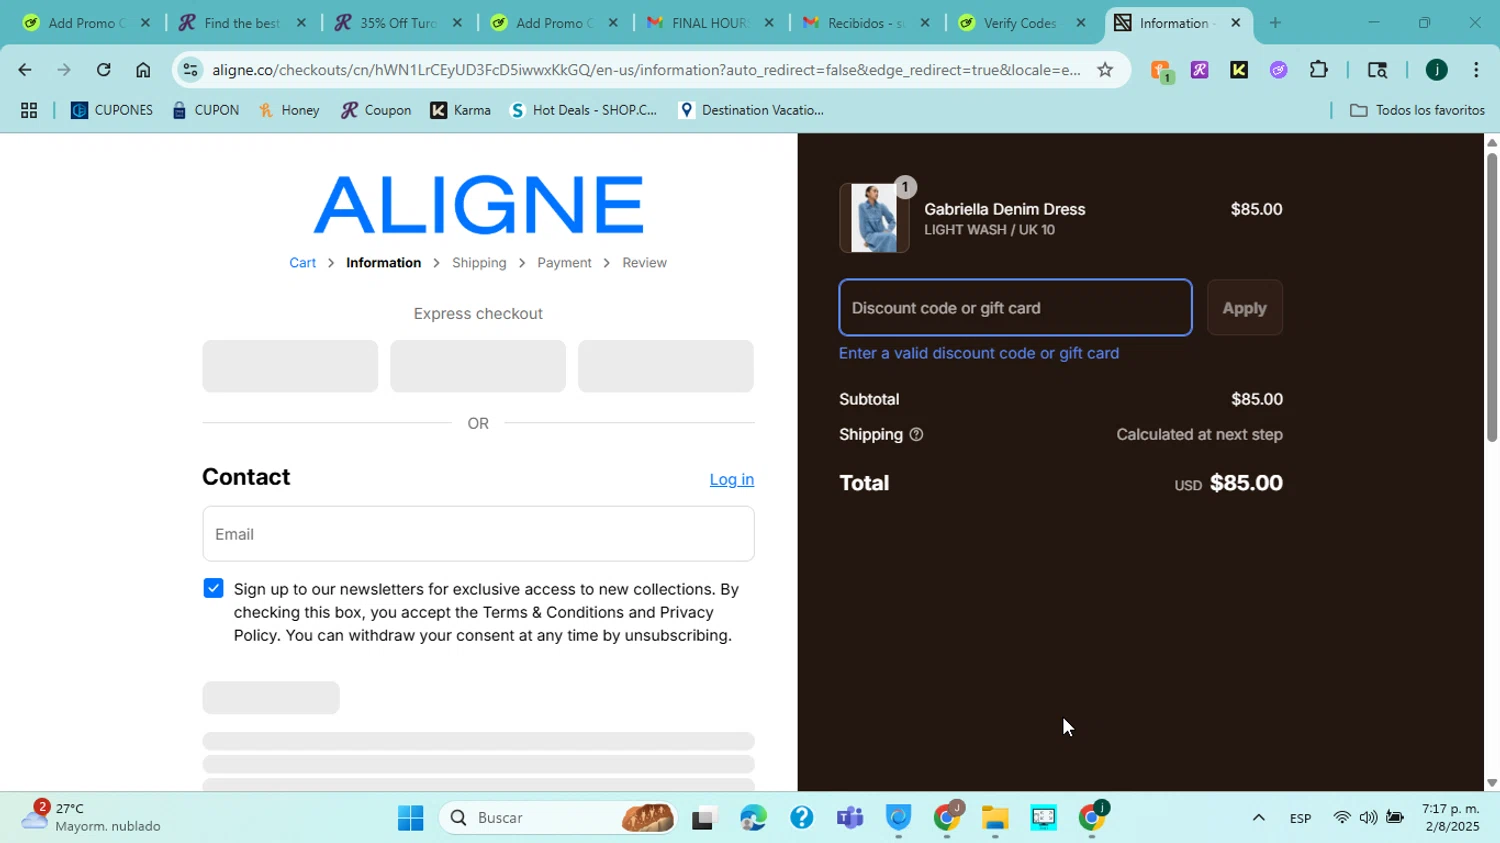This screenshot has height=843, width=1500.
Task: Open the Rakuten extension icon
Action: (1200, 70)
